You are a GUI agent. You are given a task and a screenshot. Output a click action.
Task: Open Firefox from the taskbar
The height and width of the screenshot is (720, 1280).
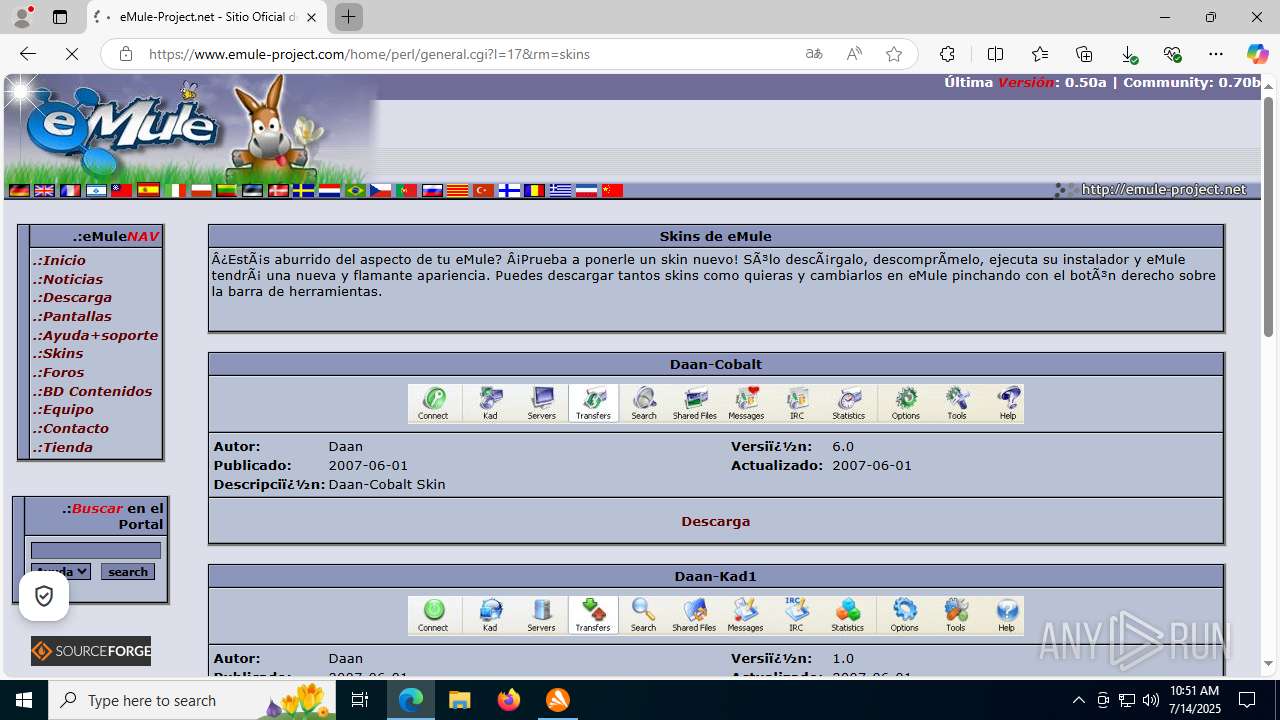click(x=509, y=700)
